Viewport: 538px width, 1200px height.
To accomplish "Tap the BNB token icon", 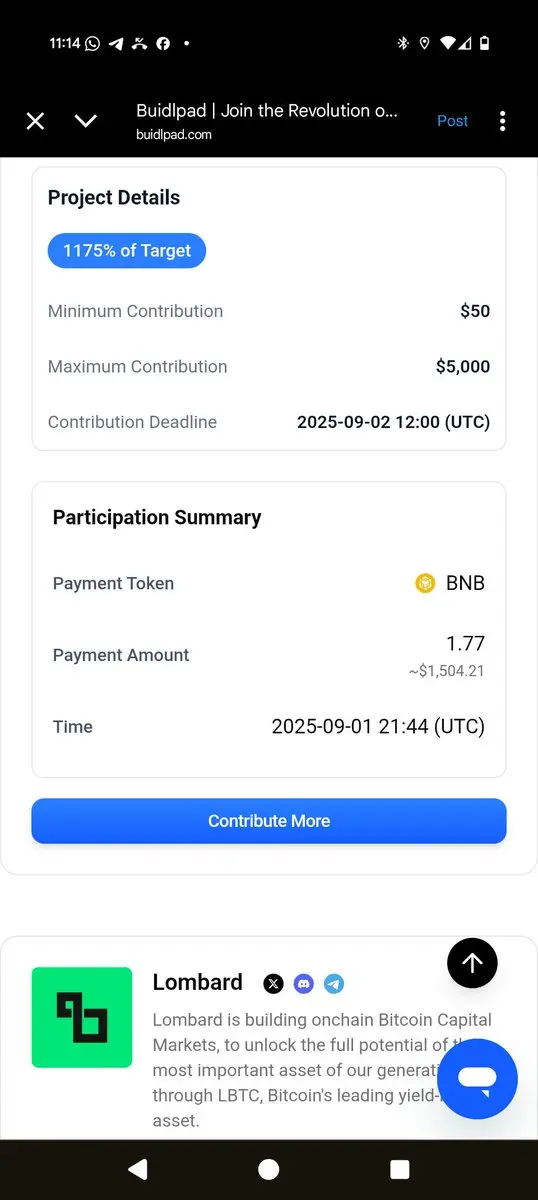I will [425, 583].
